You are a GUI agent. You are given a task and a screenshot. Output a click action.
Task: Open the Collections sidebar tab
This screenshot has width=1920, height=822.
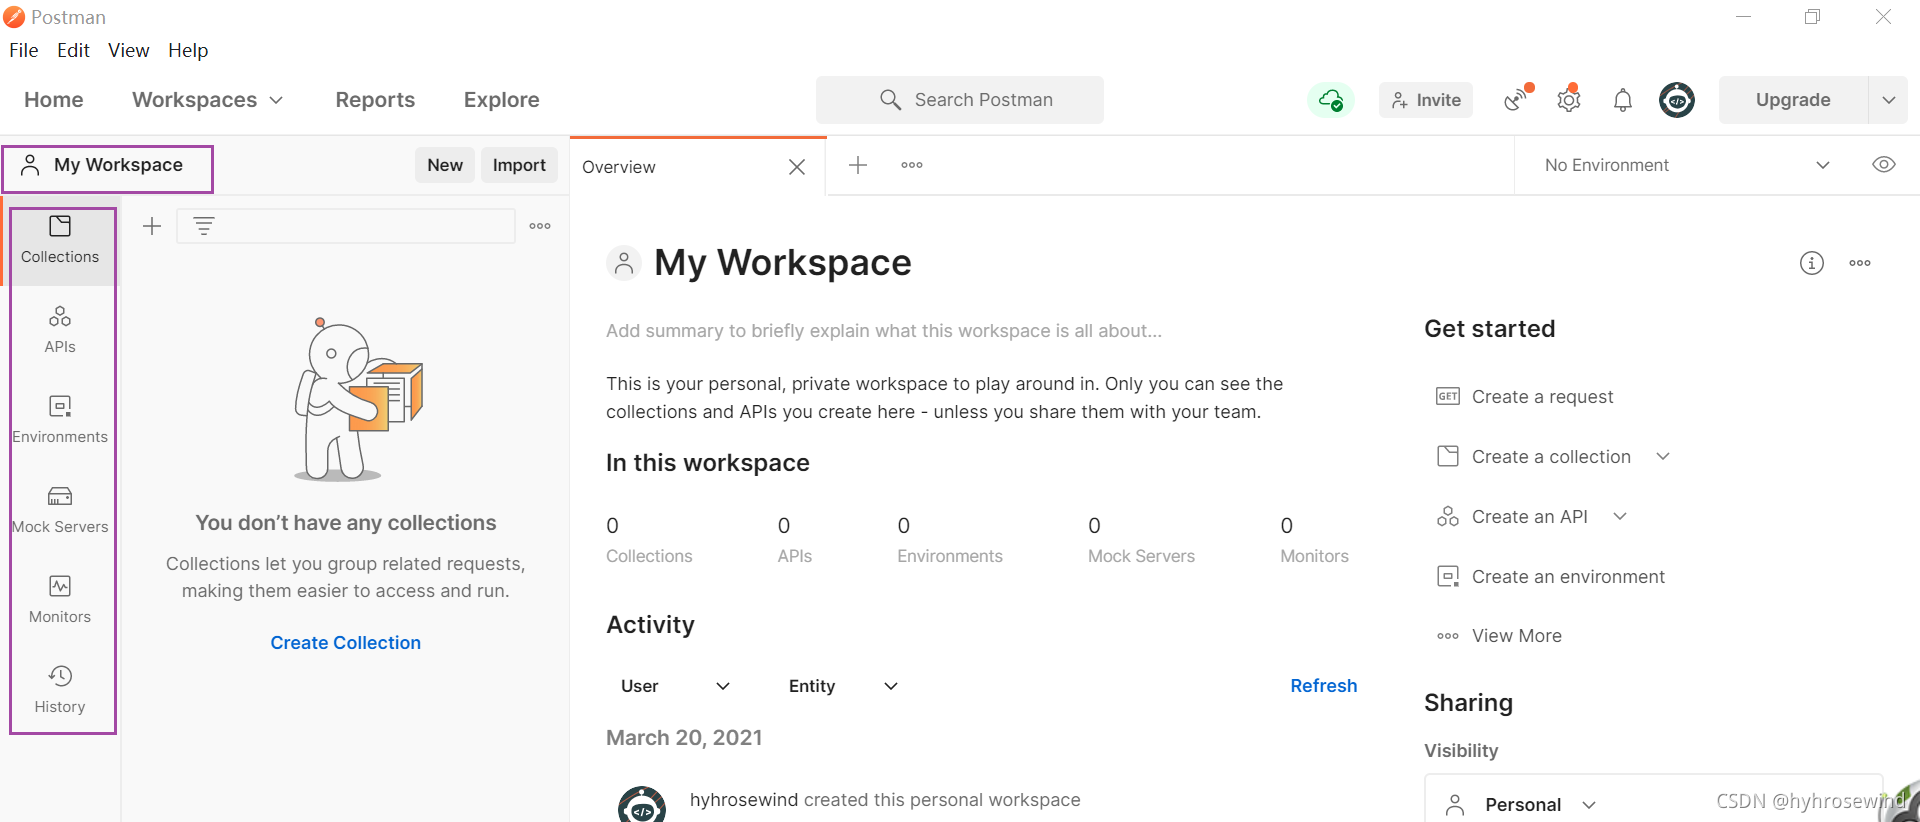60,240
